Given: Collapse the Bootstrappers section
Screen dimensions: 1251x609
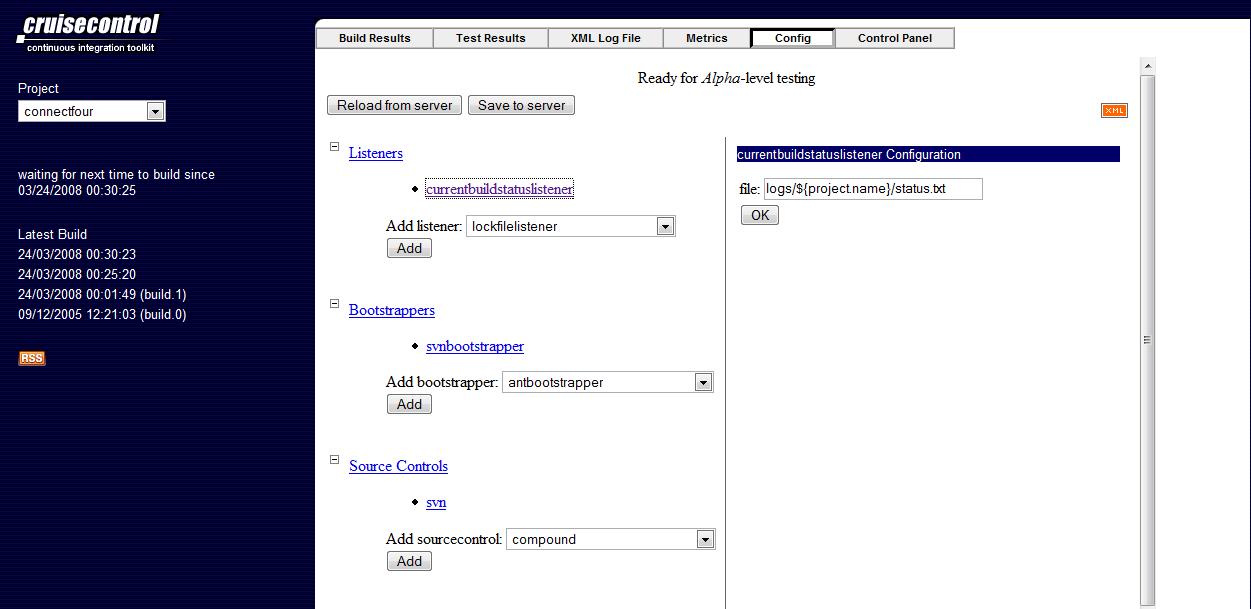Looking at the screenshot, I should pyautogui.click(x=334, y=304).
